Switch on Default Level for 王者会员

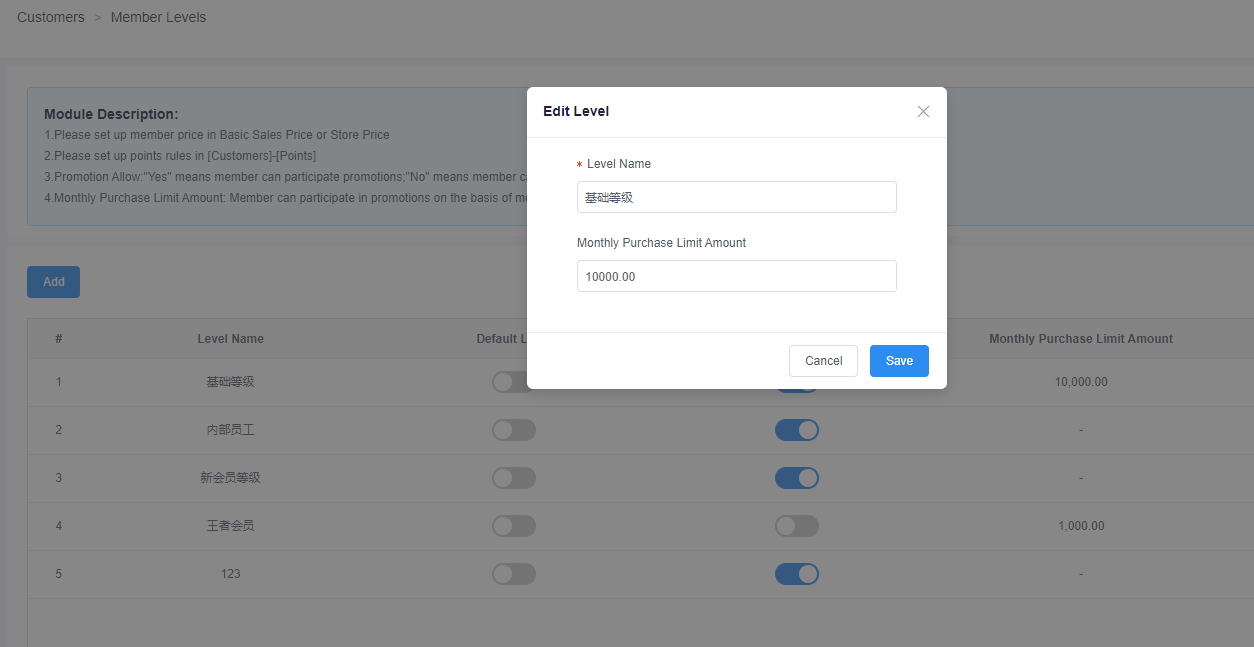[x=514, y=526]
